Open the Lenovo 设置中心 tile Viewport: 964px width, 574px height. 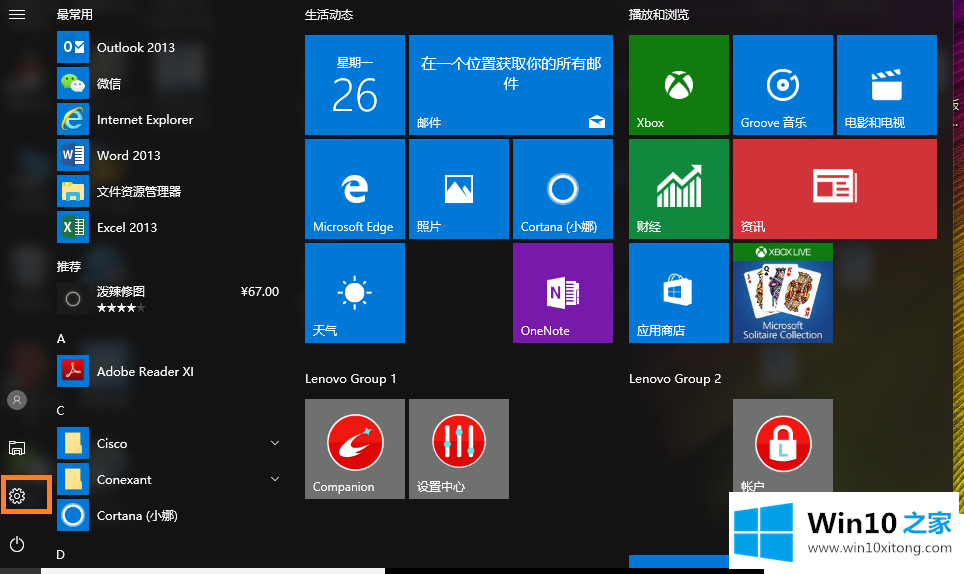pyautogui.click(x=459, y=449)
